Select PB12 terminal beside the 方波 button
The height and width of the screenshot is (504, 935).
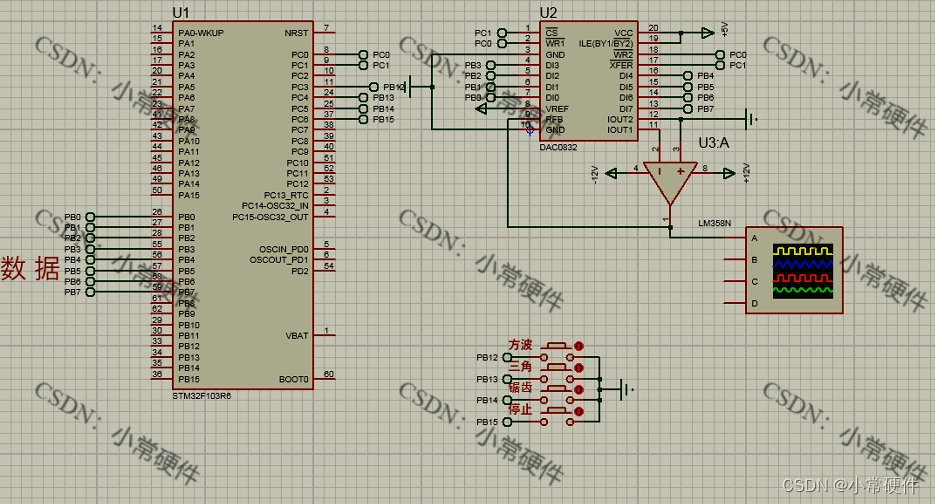tap(507, 357)
